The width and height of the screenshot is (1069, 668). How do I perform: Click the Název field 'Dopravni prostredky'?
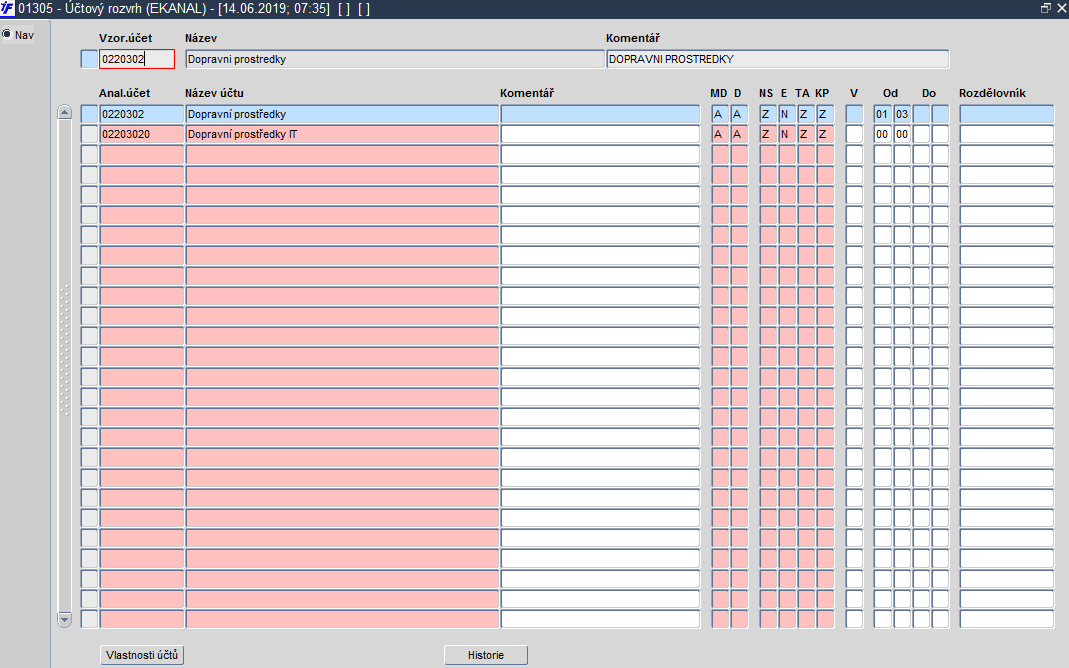[395, 59]
